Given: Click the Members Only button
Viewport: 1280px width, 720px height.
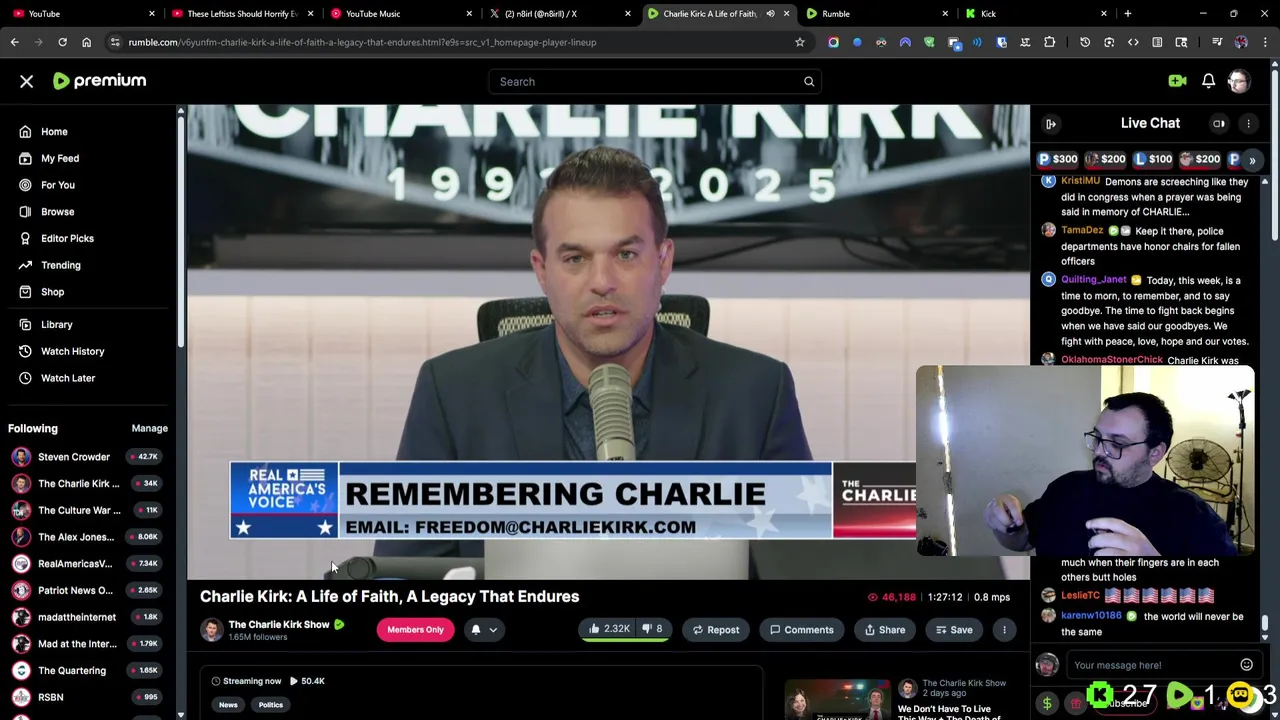Looking at the screenshot, I should [415, 629].
